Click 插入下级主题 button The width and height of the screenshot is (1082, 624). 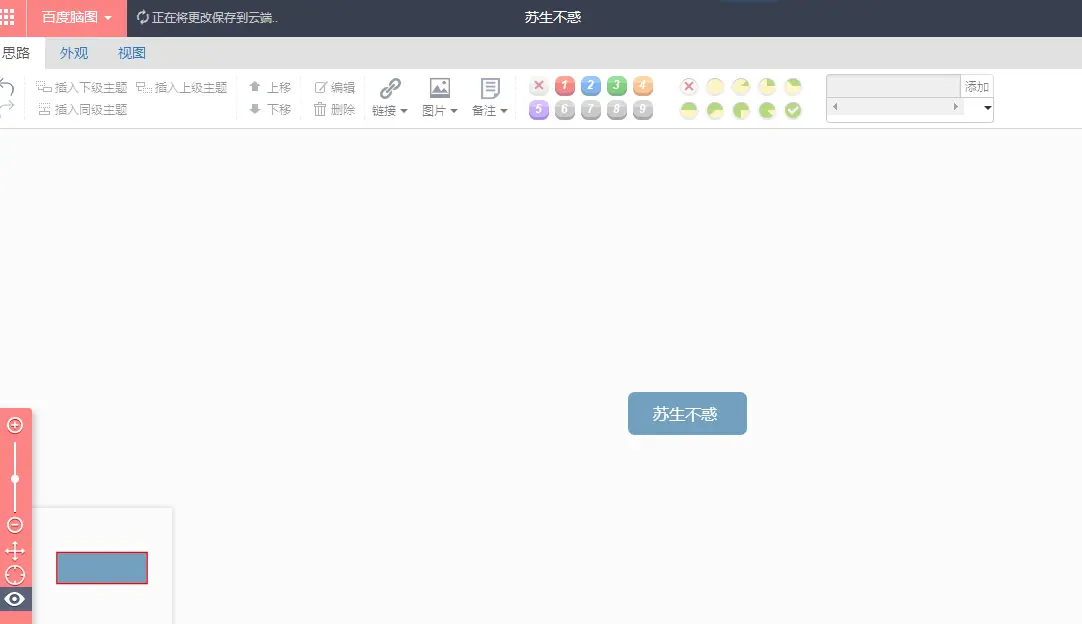(82, 87)
